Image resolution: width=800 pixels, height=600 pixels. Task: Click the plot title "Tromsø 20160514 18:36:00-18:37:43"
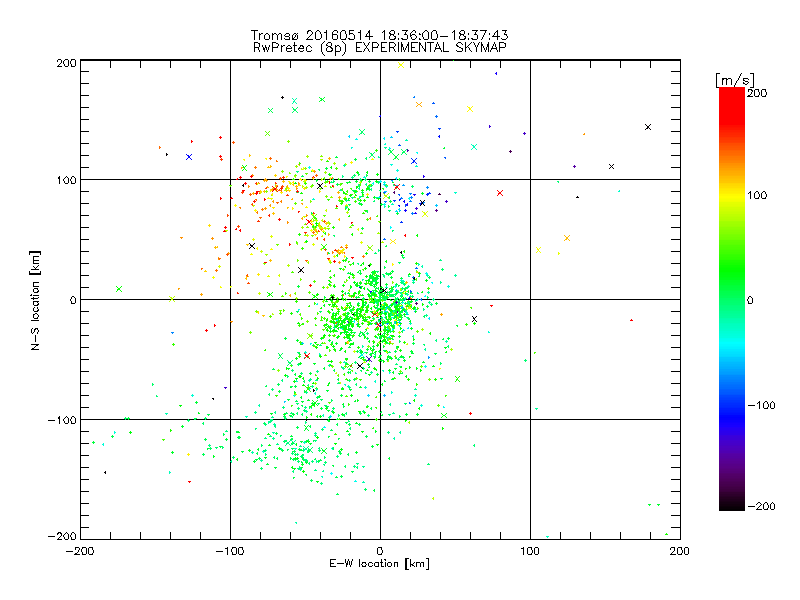pyautogui.click(x=380, y=35)
